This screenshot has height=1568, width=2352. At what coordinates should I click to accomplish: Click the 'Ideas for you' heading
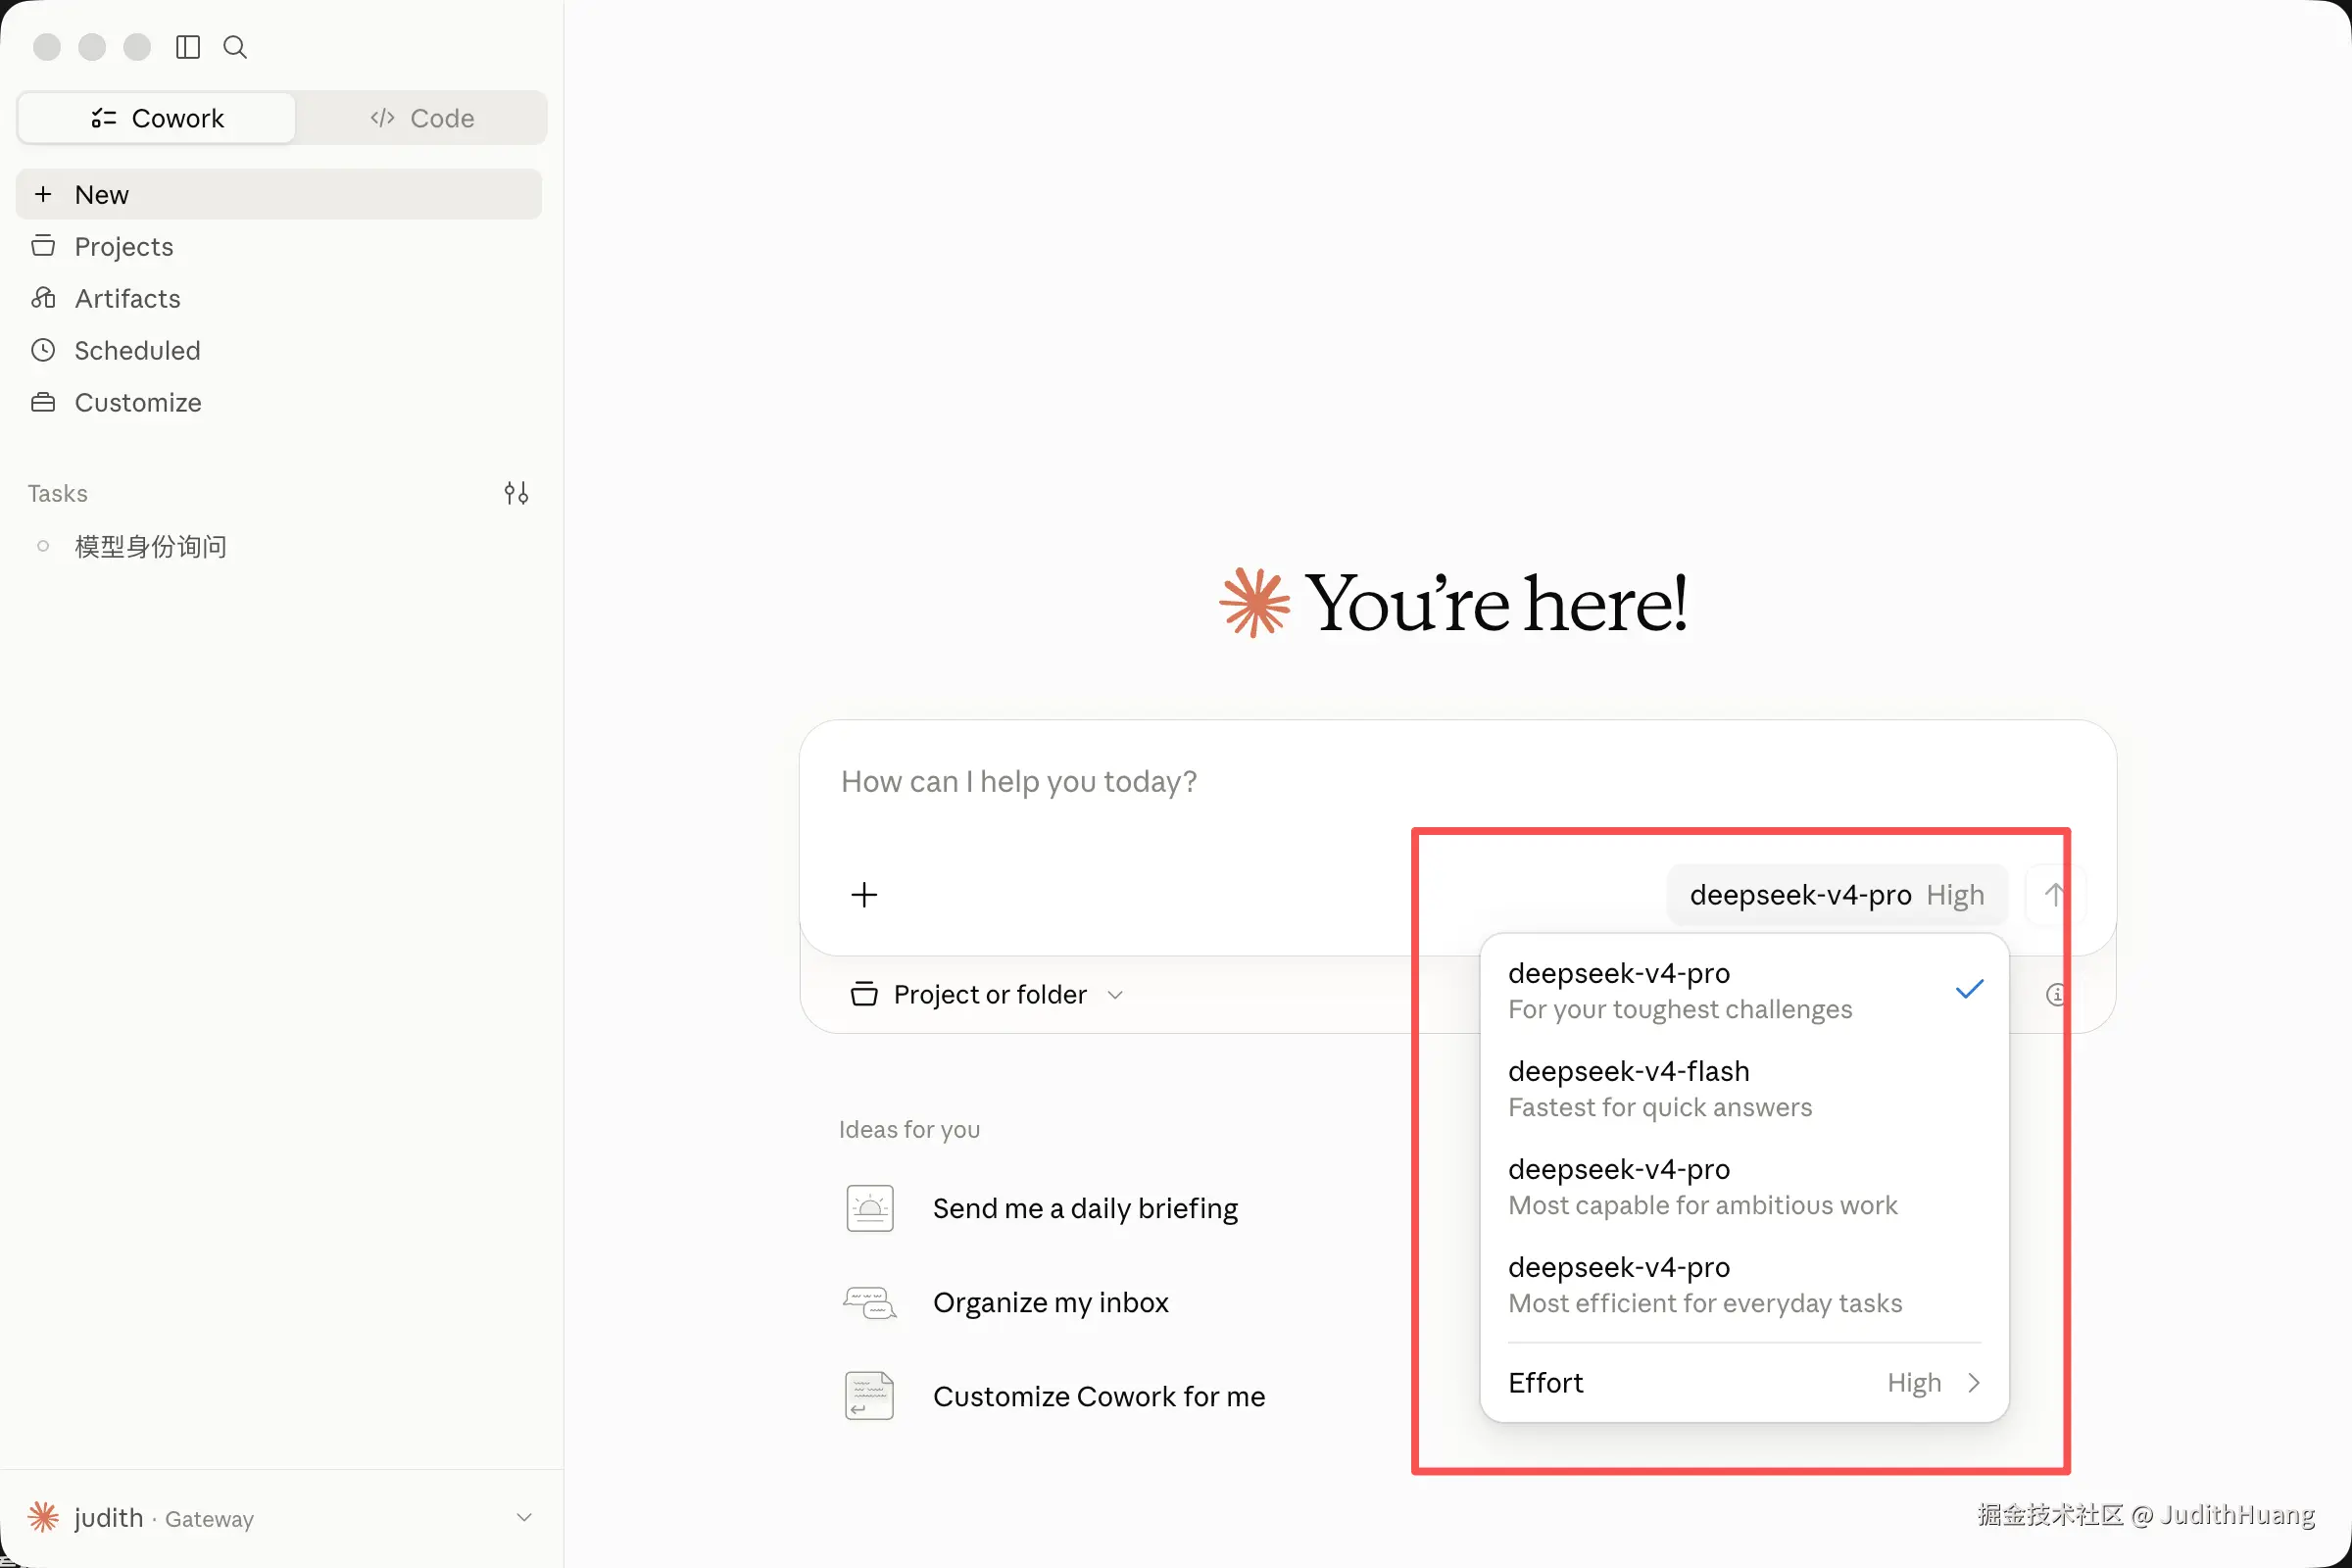(x=909, y=1129)
